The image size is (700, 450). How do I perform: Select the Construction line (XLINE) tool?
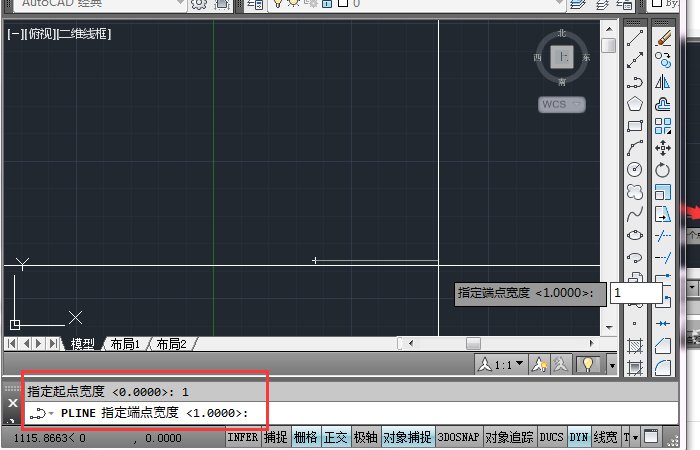click(634, 60)
